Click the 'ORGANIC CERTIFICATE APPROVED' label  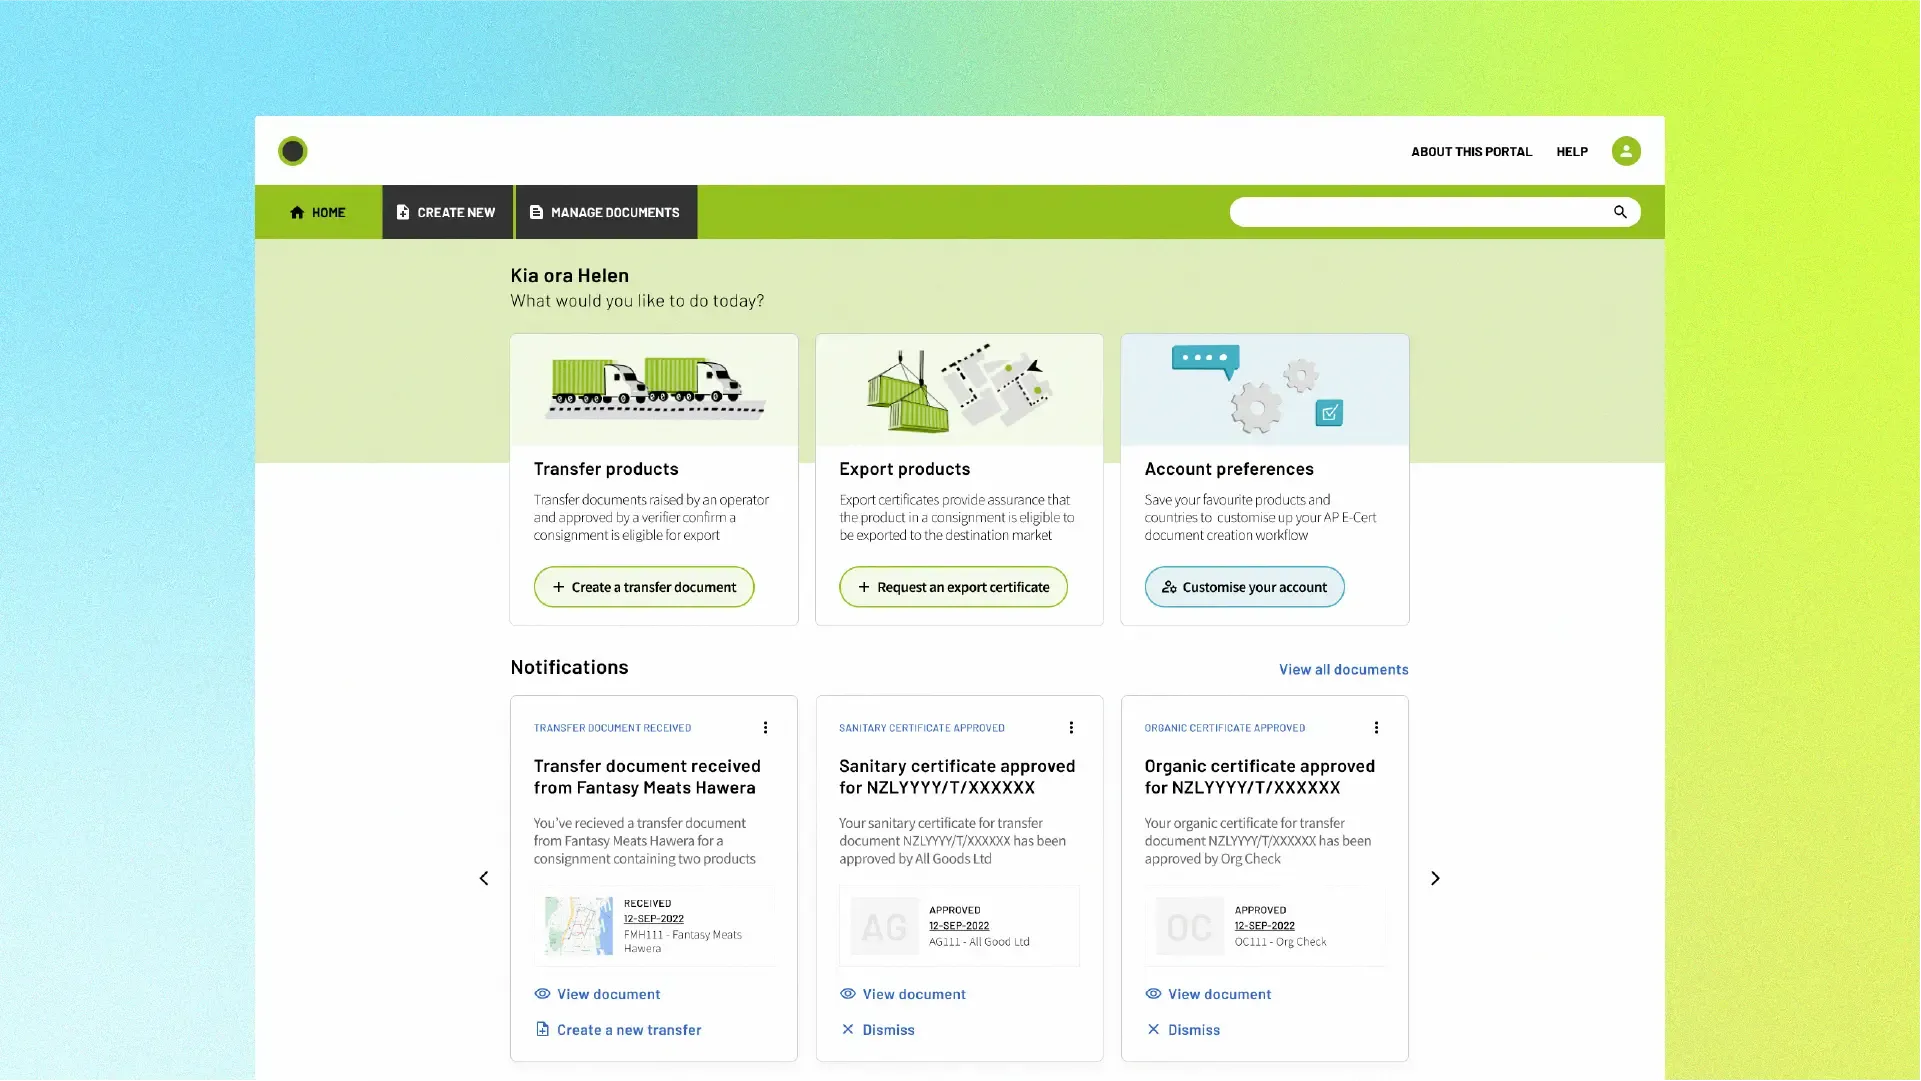[1224, 728]
